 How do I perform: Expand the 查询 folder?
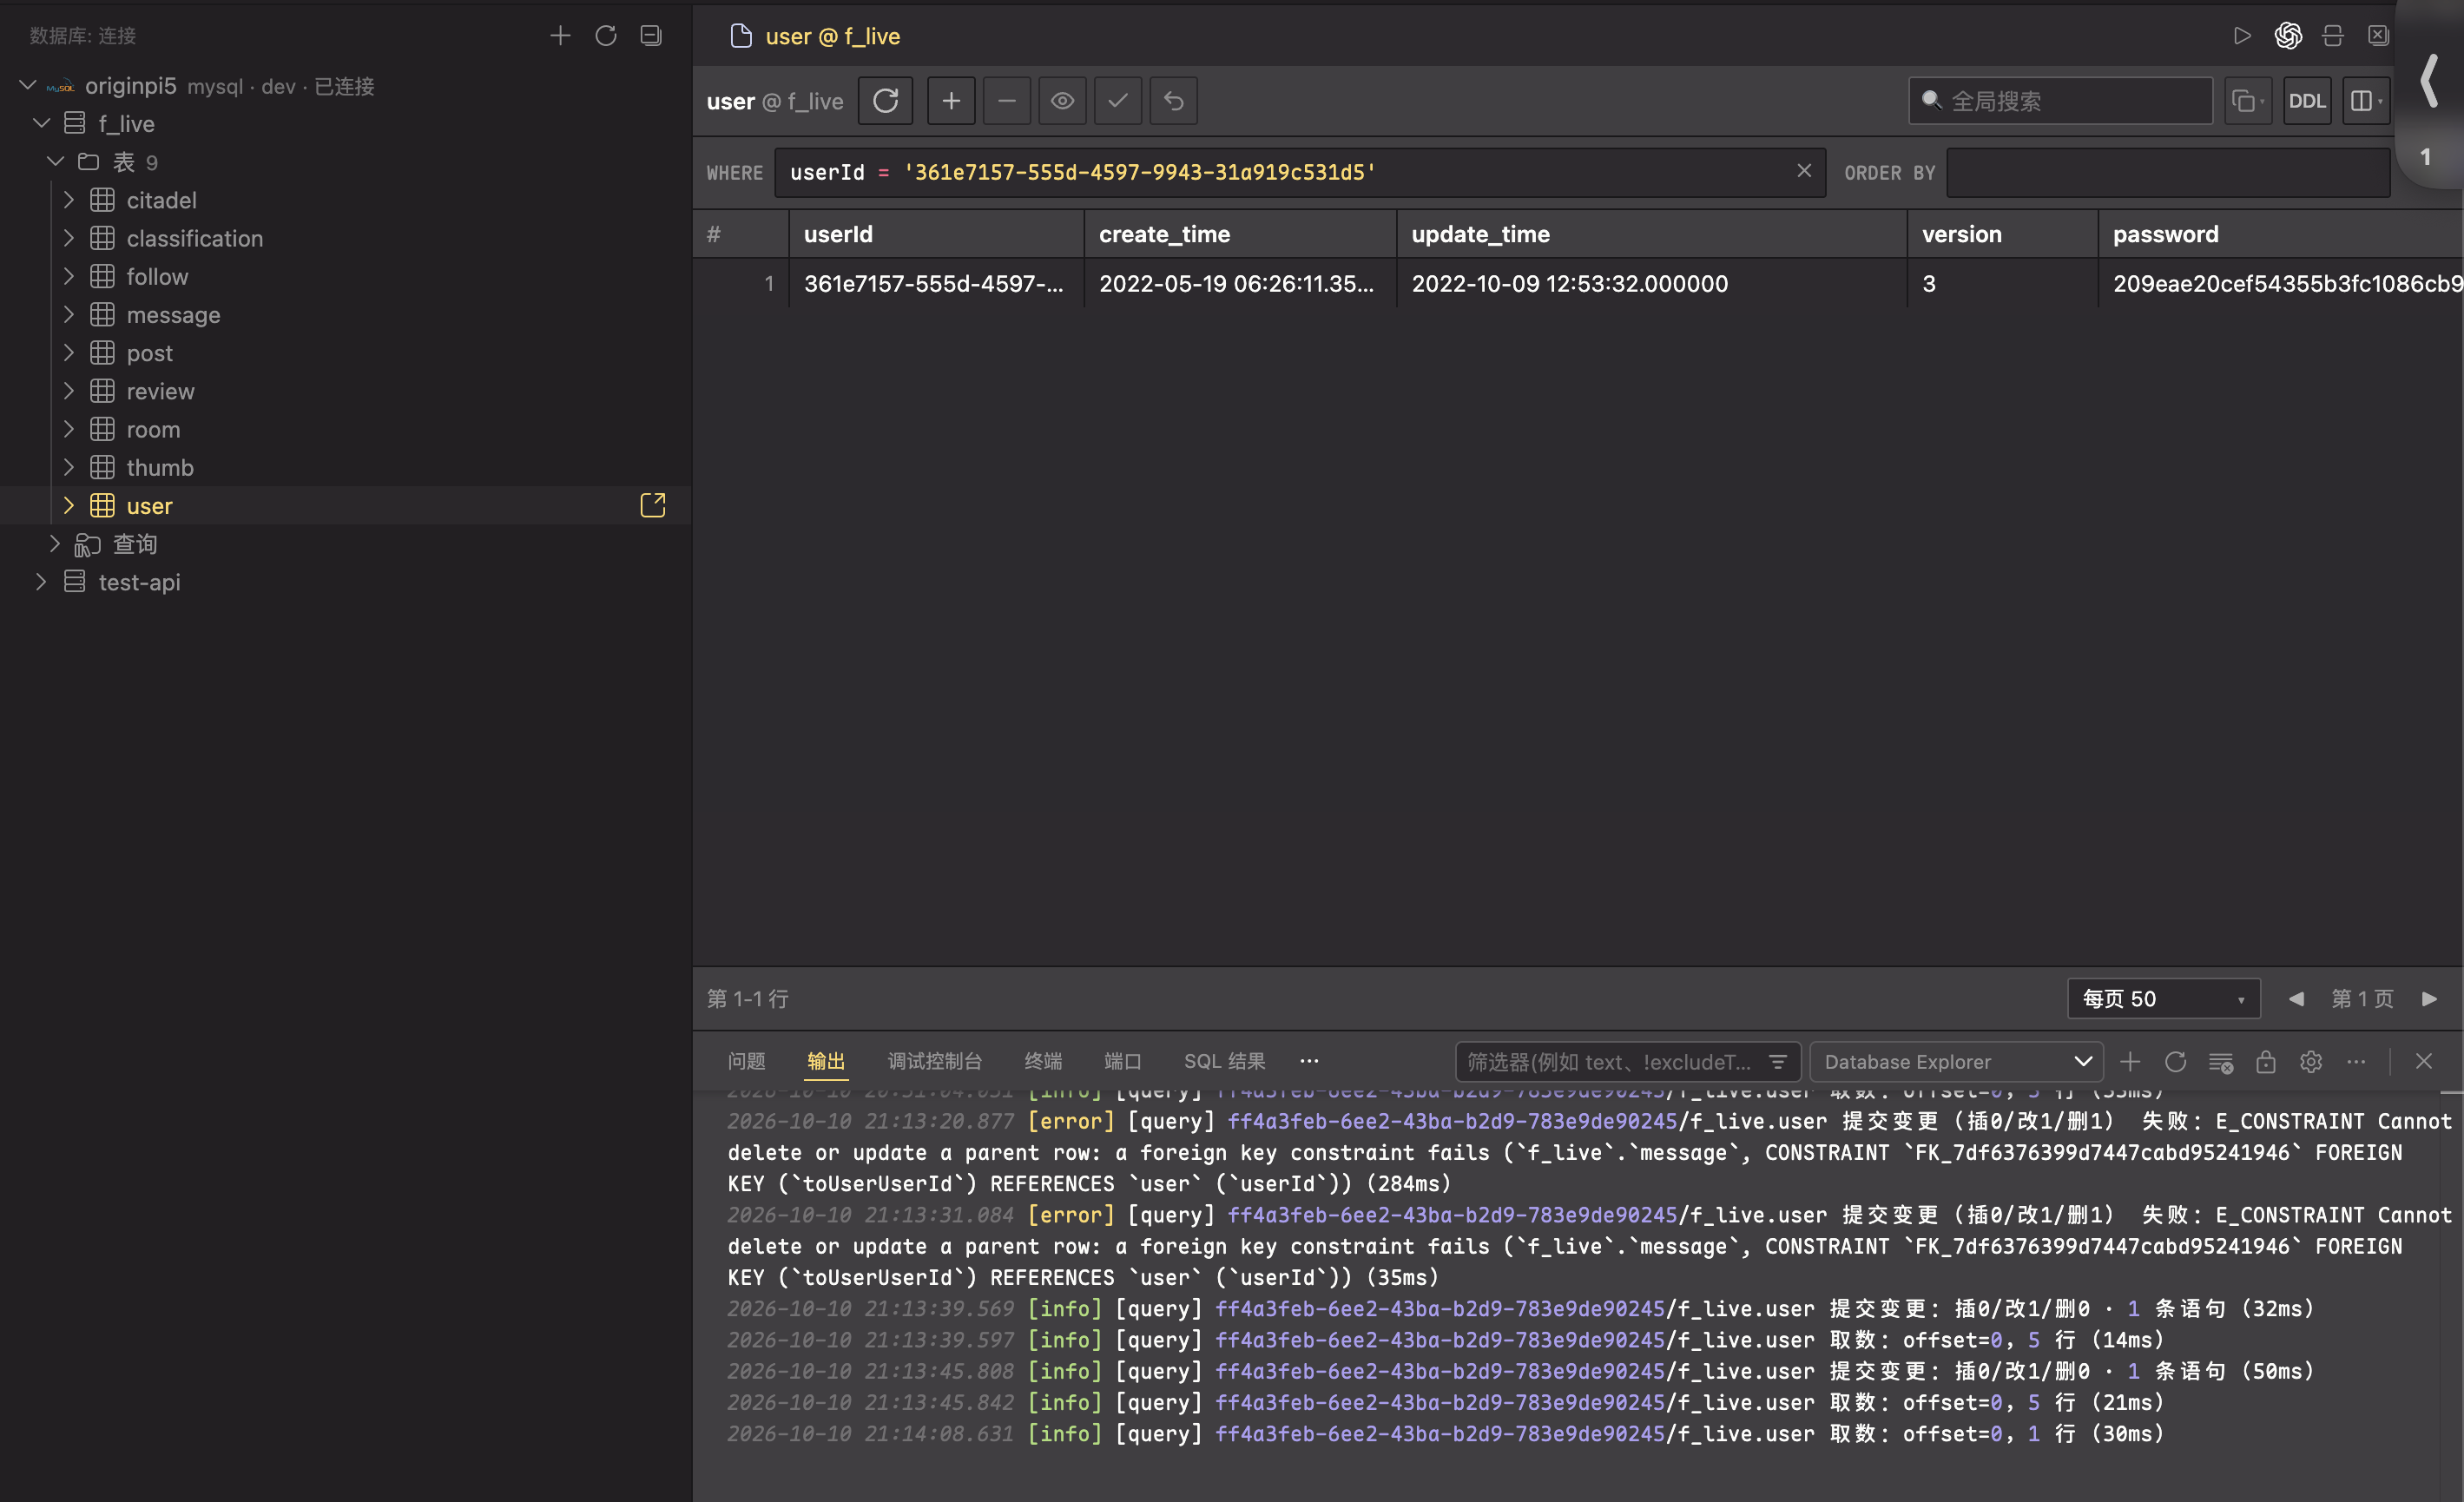(55, 543)
